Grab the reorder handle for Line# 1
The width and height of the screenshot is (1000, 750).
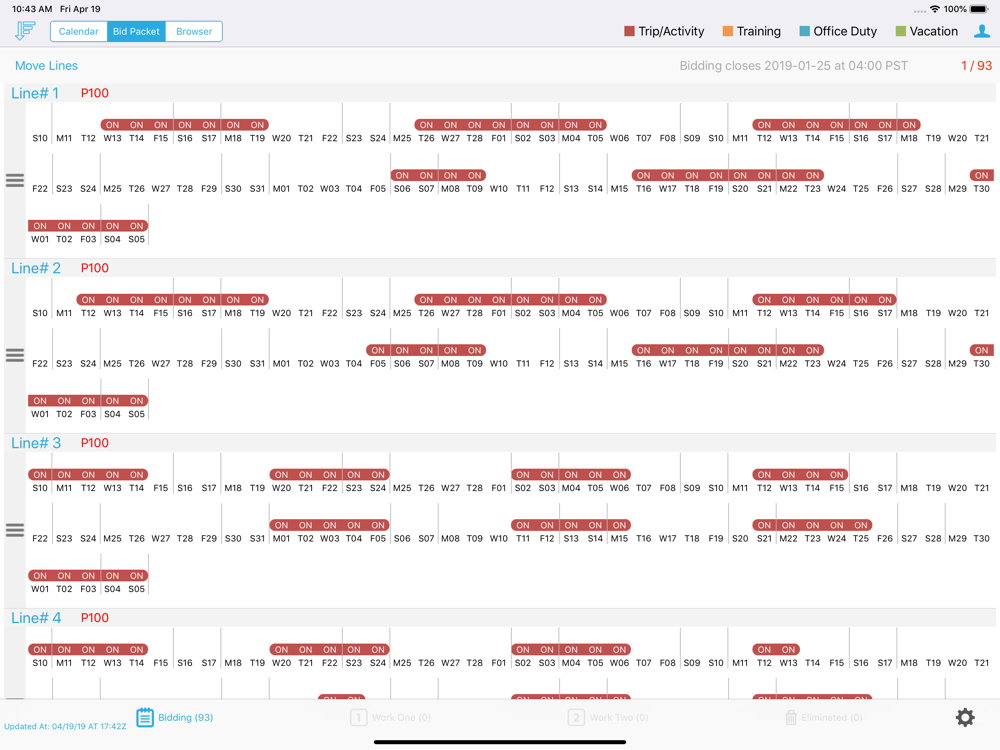click(15, 180)
